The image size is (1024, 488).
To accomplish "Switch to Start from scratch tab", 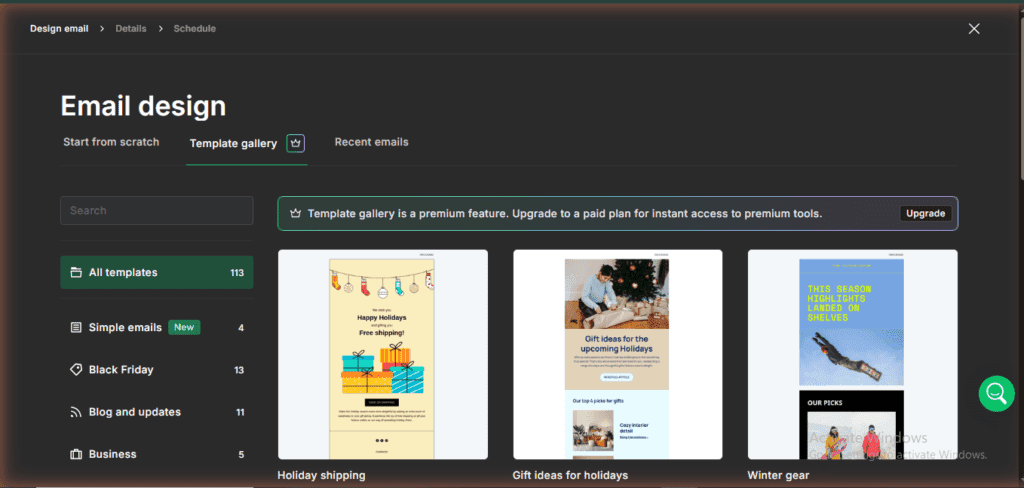I will (x=111, y=142).
